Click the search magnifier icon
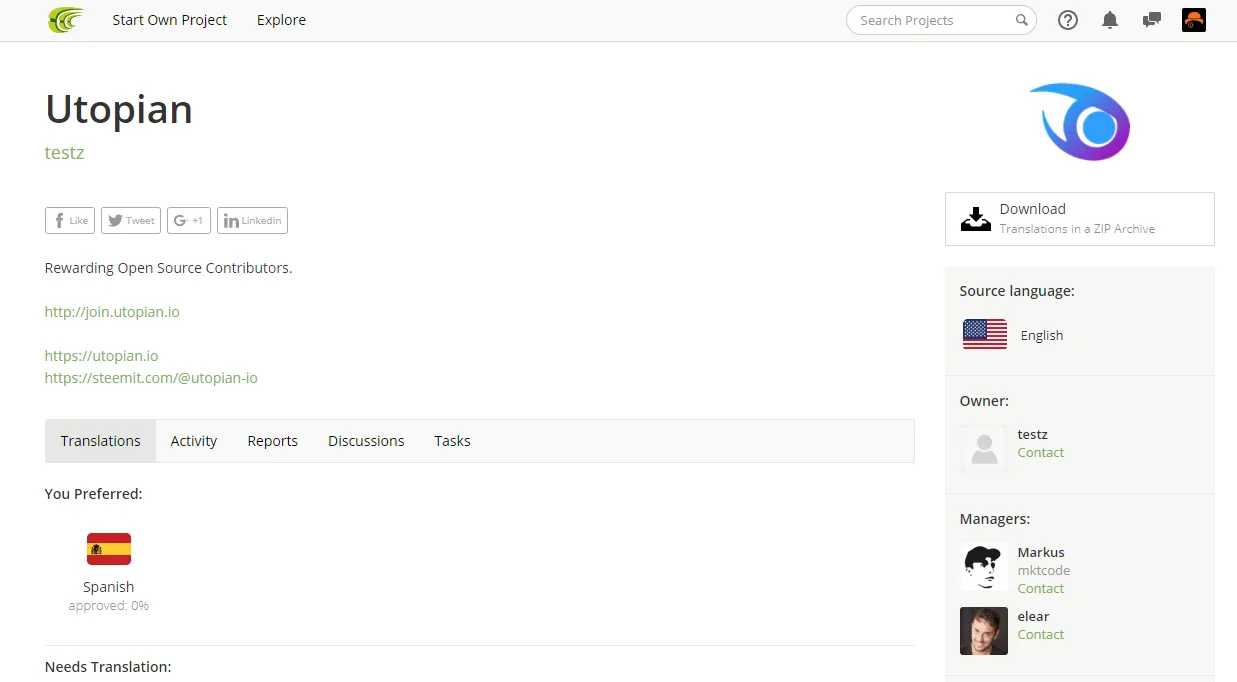The image size is (1237, 682). coord(1022,20)
